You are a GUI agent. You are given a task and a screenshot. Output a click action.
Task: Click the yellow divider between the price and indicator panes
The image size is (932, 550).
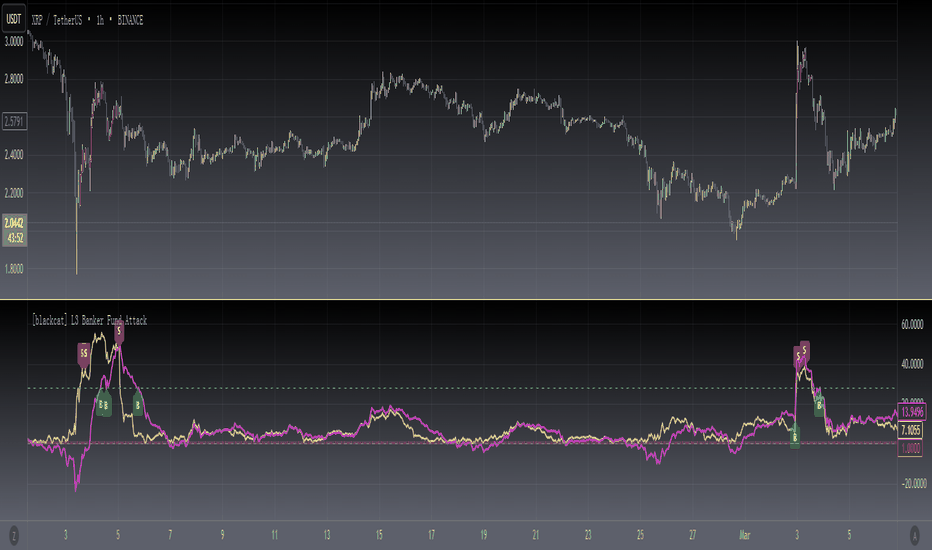(466, 300)
